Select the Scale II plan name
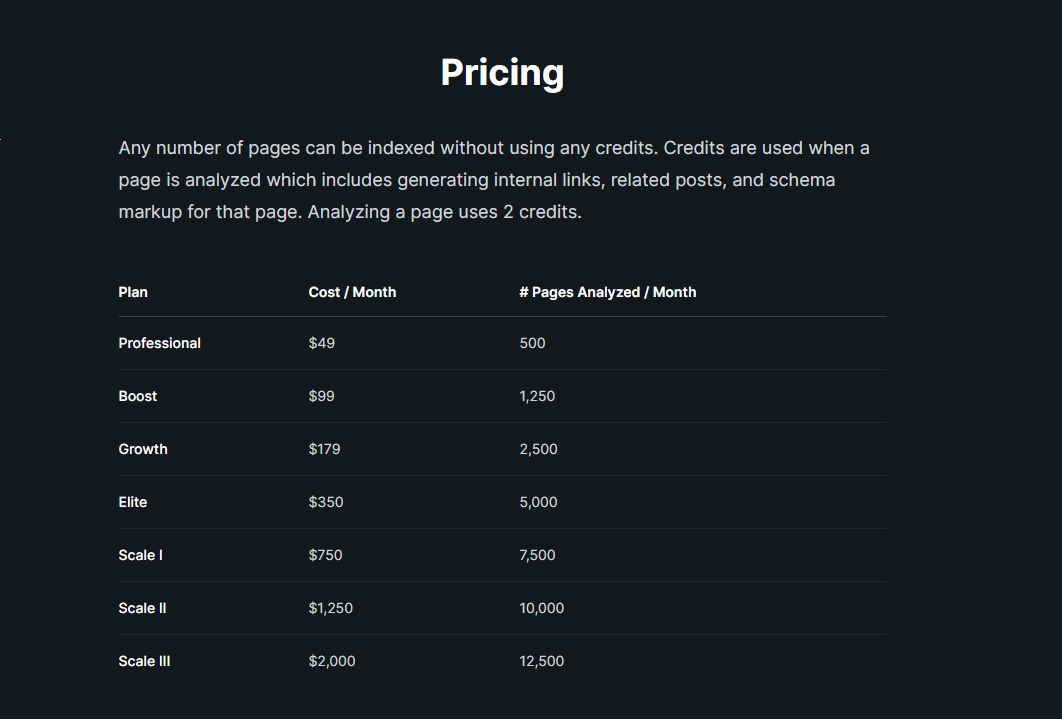Screen dimensions: 1062x719 click(142, 608)
